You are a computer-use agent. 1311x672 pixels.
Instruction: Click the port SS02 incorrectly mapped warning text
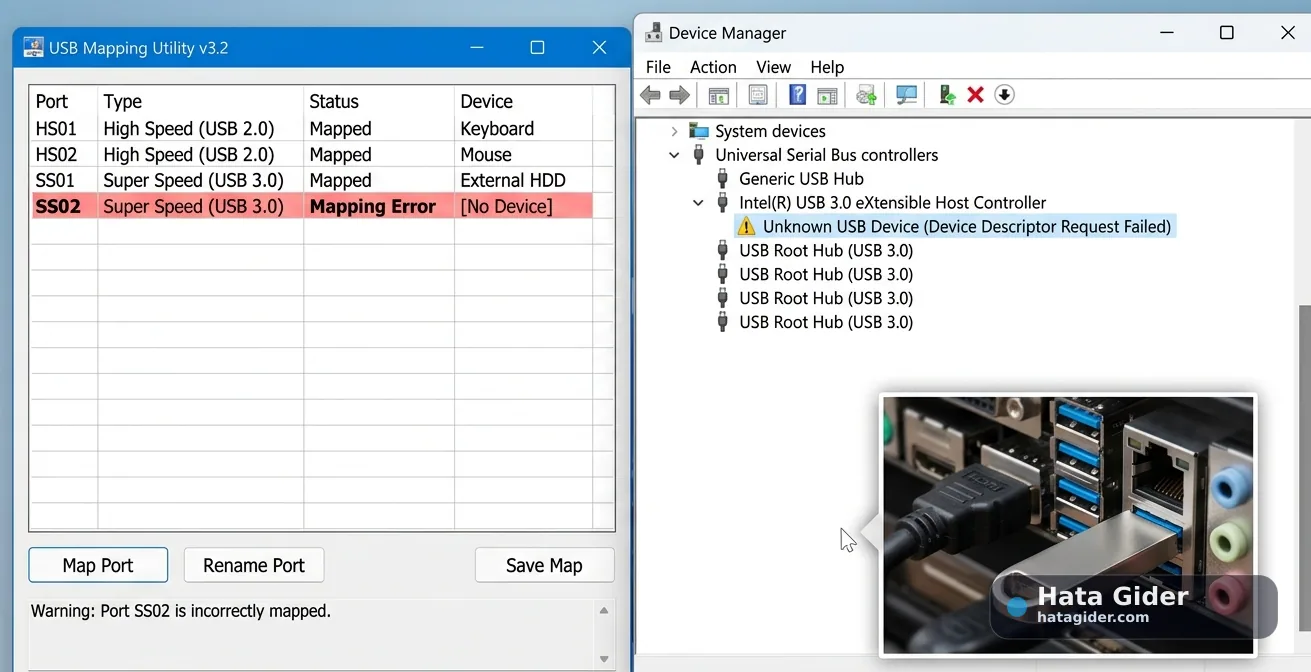pos(180,611)
